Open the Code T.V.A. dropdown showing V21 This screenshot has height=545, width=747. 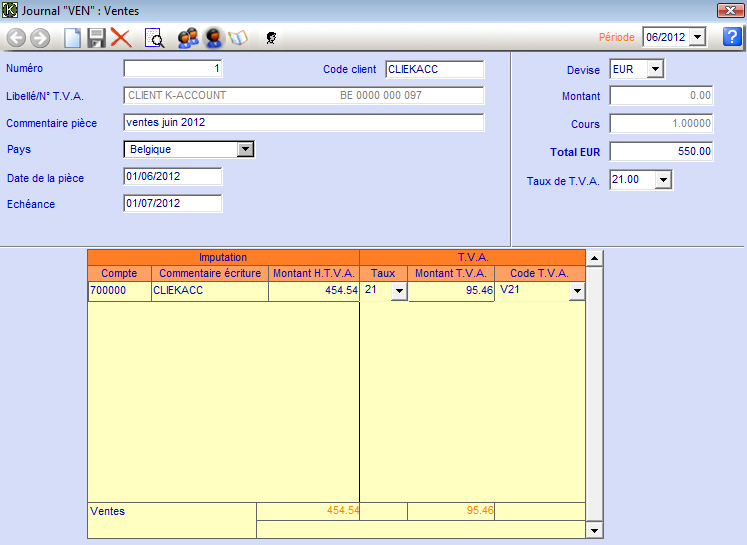click(x=577, y=291)
